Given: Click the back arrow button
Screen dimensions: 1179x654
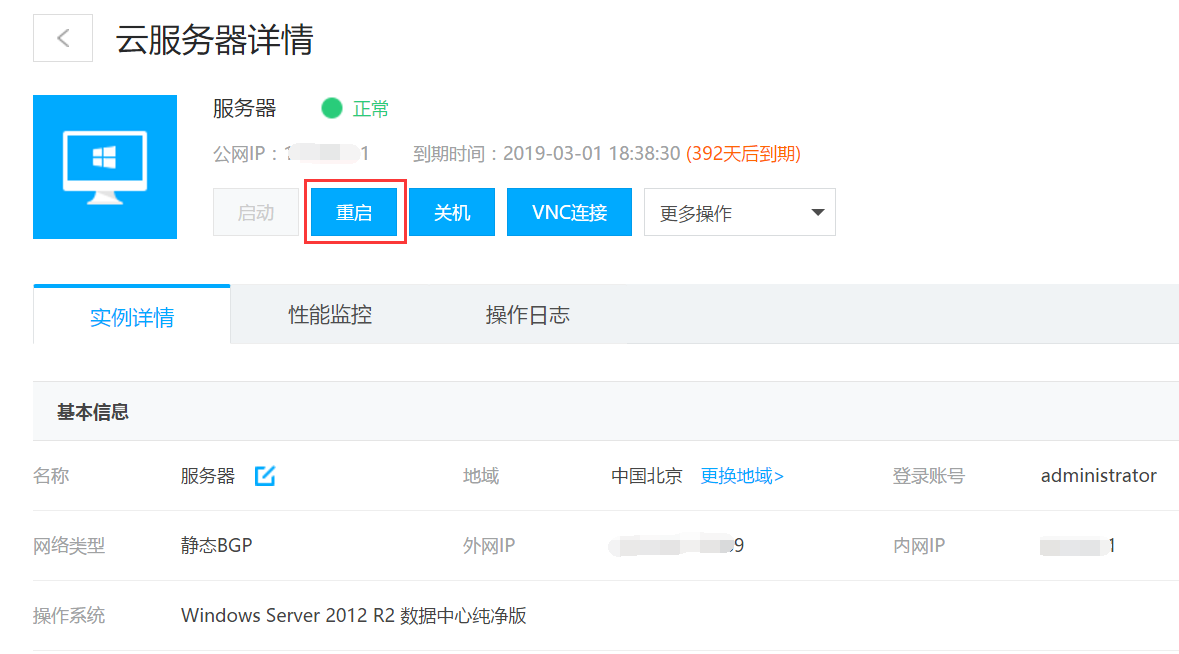Looking at the screenshot, I should point(63,39).
